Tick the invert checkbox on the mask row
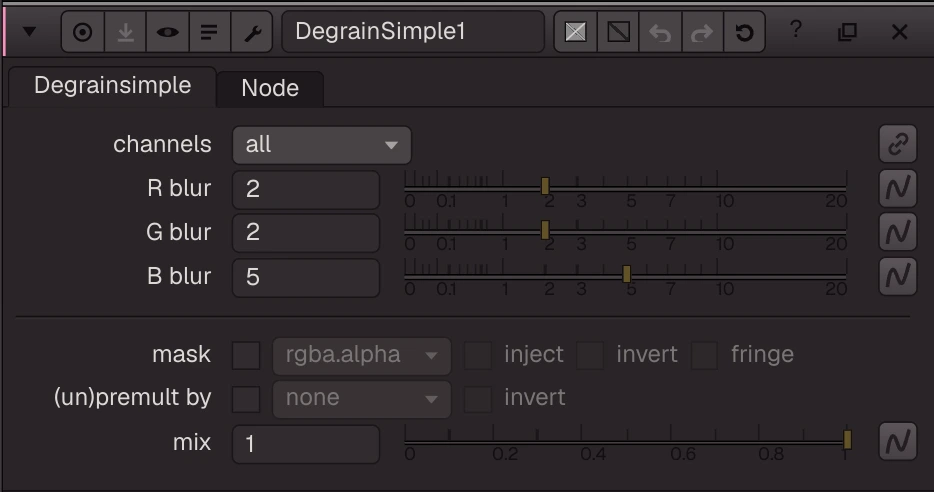934x492 pixels. click(x=590, y=356)
